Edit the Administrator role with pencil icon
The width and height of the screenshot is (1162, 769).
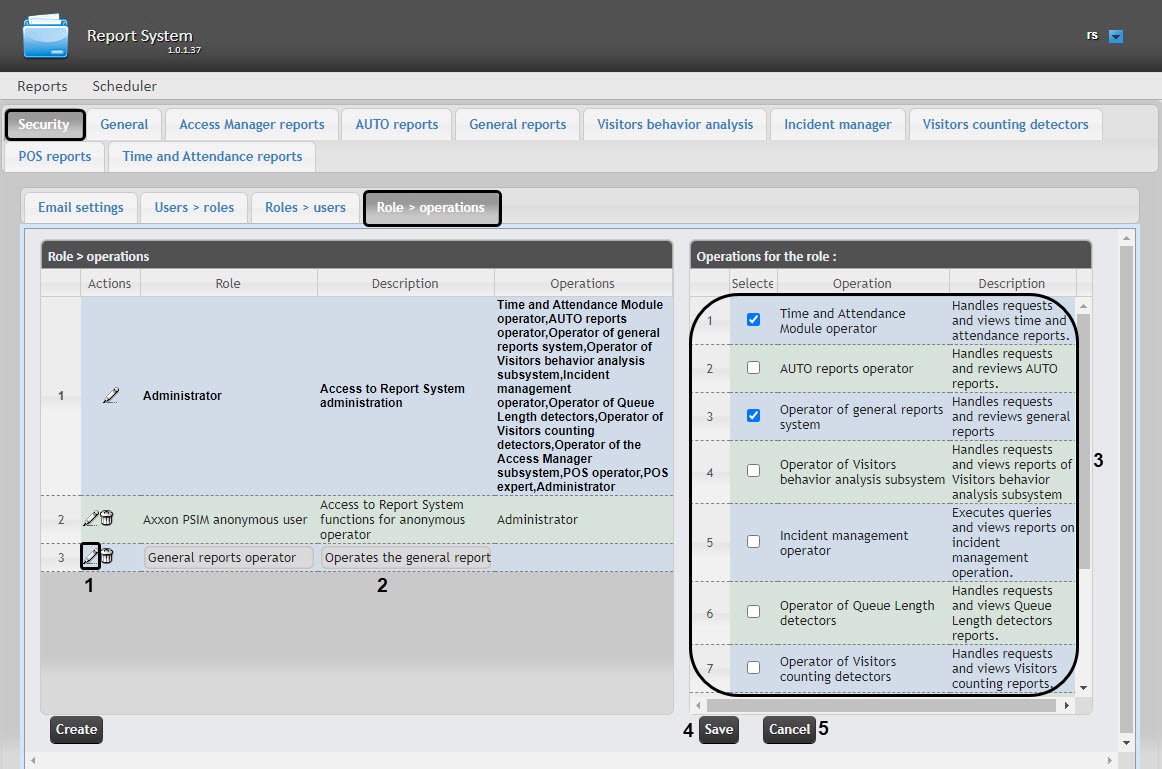110,396
